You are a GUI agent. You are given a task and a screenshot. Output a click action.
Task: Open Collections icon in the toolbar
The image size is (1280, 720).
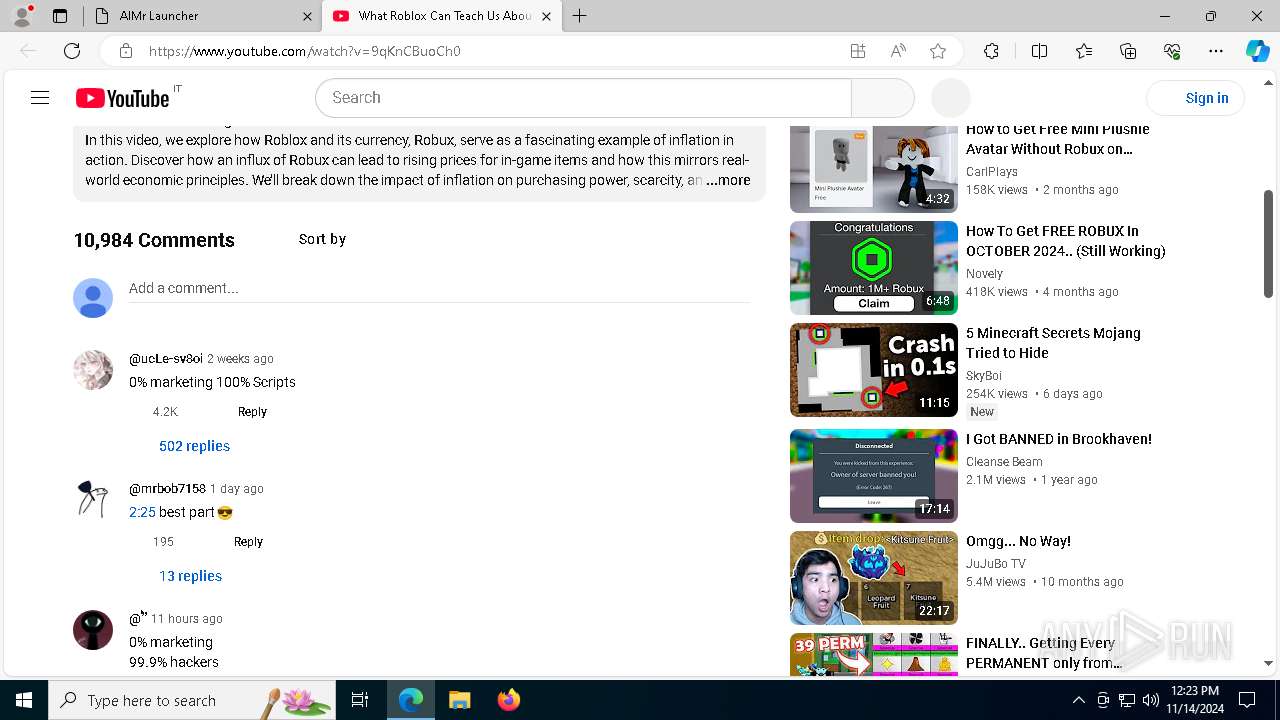click(1128, 51)
